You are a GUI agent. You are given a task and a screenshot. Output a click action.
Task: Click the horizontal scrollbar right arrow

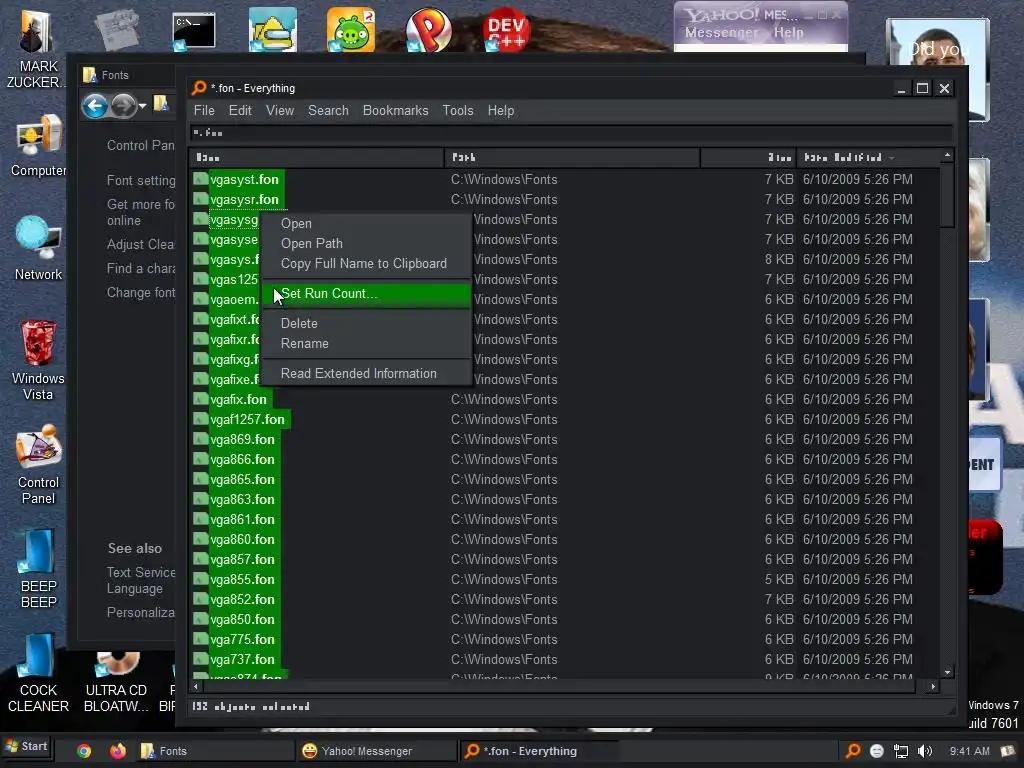(x=933, y=686)
